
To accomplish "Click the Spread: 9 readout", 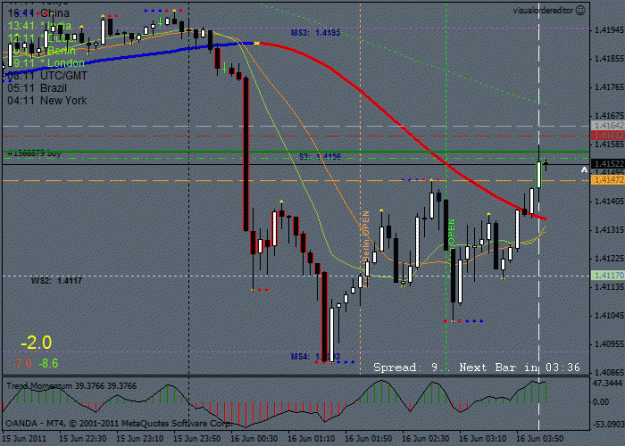I will click(406, 367).
